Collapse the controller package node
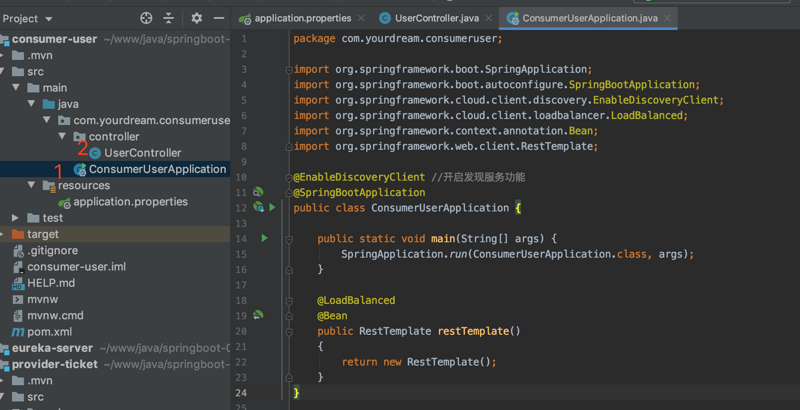800x410 pixels. click(x=62, y=137)
